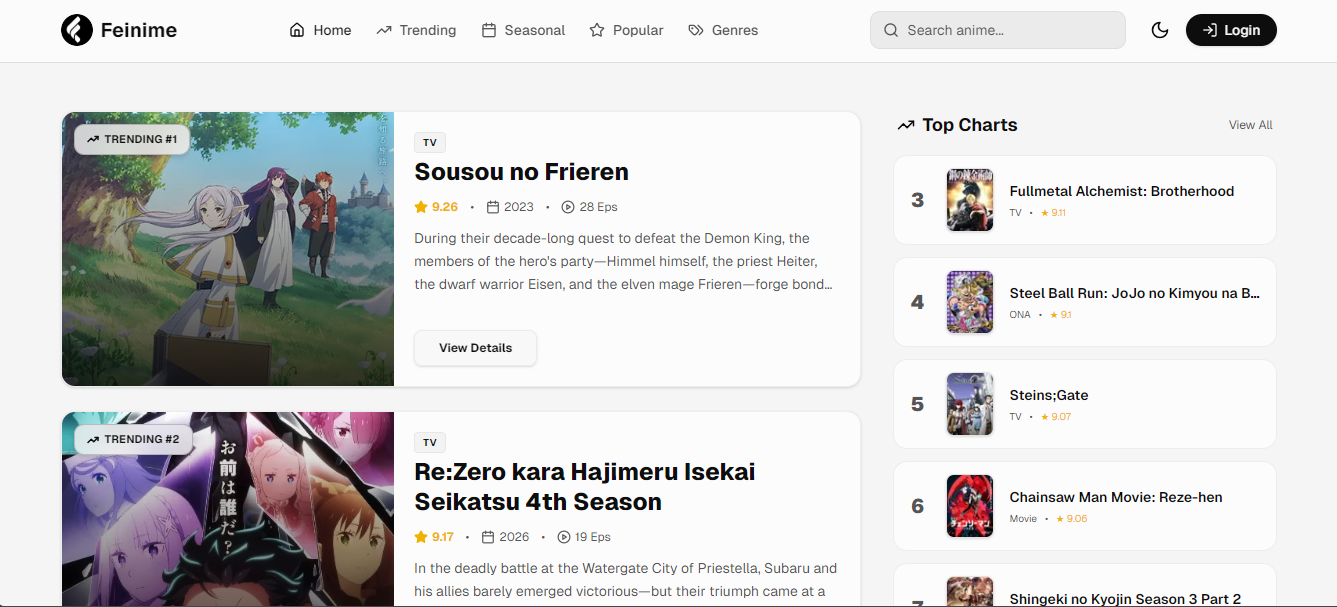Click View Details for Sousou no Frieren
1337x607 pixels.
tap(475, 348)
